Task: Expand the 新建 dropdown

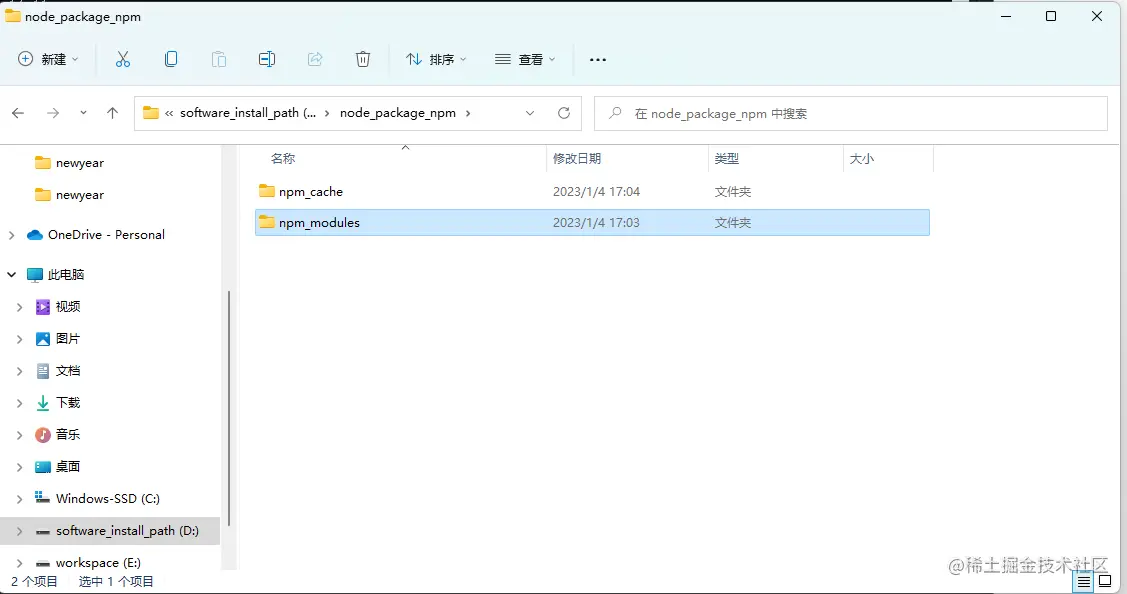Action: click(47, 59)
